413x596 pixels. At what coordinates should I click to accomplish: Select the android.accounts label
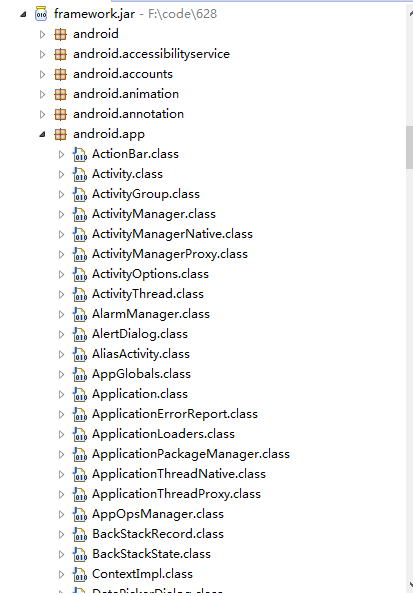pyautogui.click(x=123, y=74)
